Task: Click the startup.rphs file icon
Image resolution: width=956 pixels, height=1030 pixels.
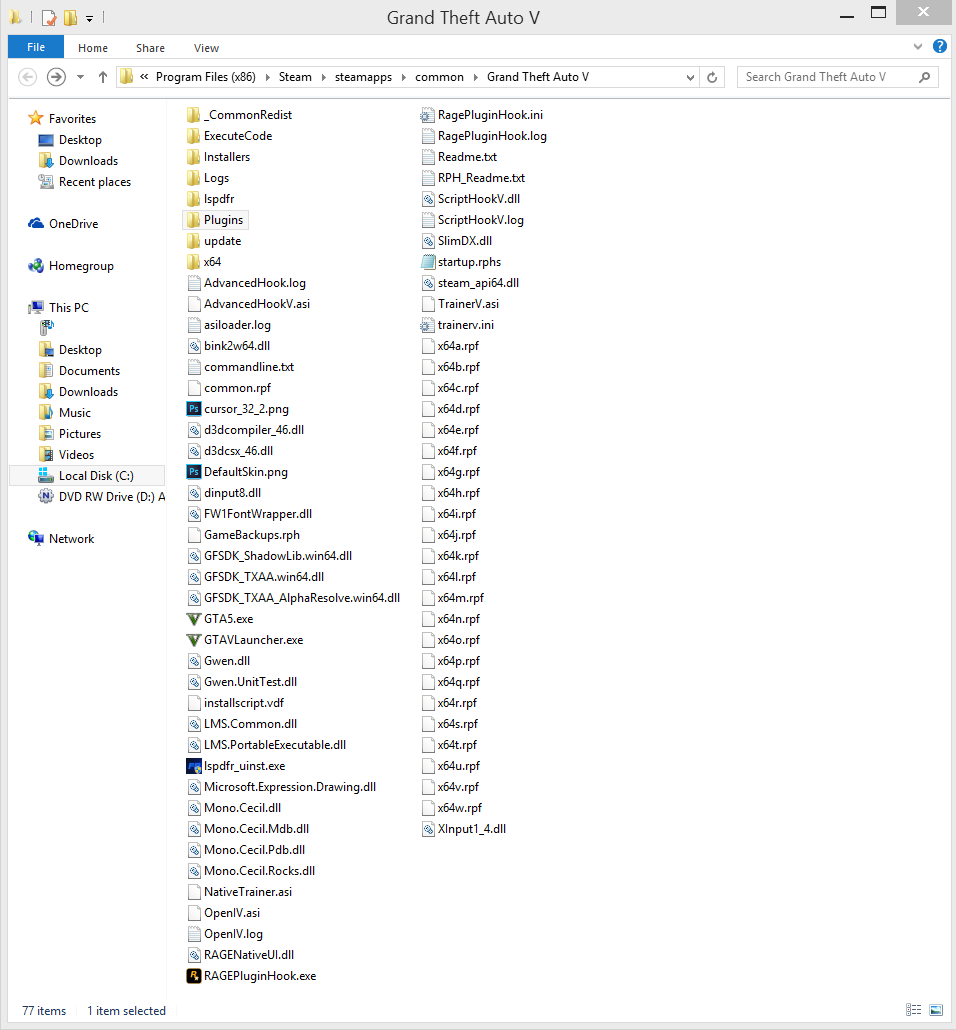Action: coord(428,262)
